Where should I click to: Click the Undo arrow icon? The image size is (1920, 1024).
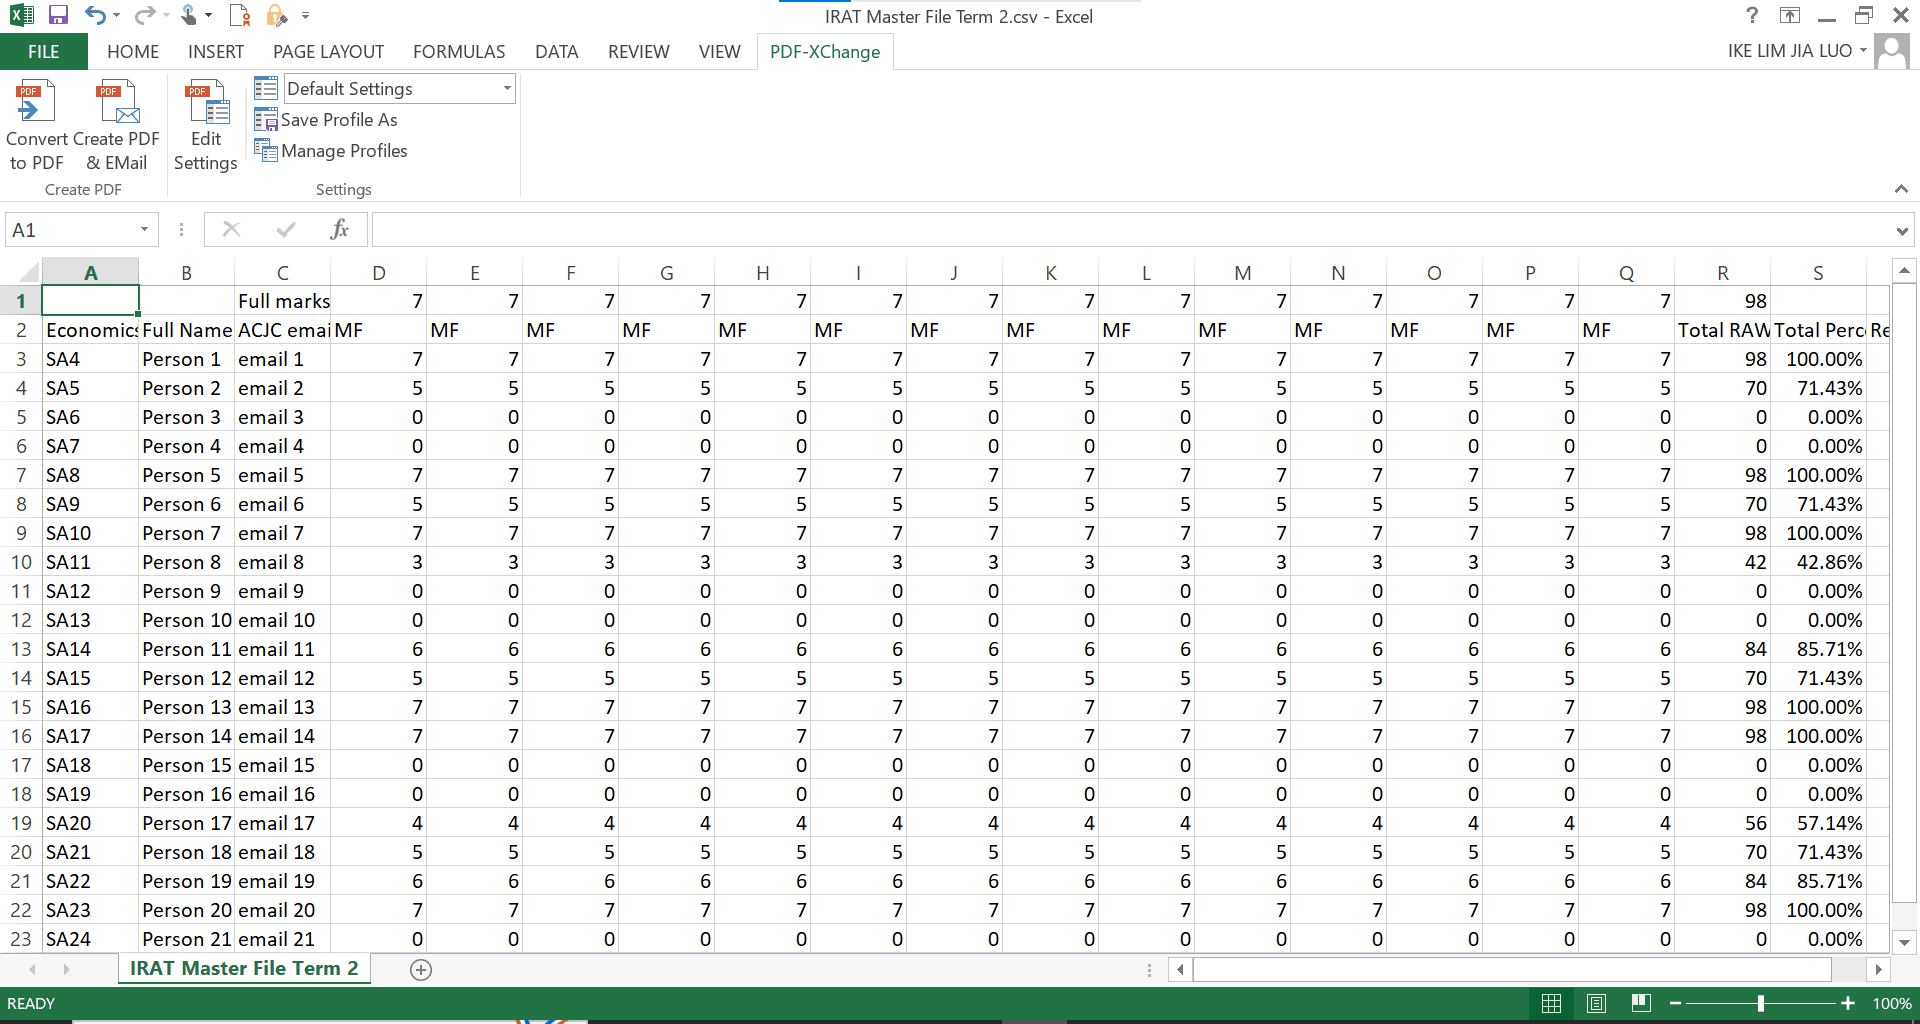(95, 15)
